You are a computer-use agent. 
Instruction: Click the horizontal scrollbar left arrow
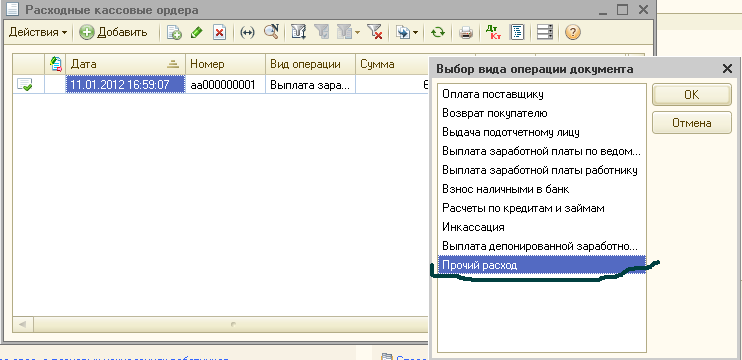[23, 325]
